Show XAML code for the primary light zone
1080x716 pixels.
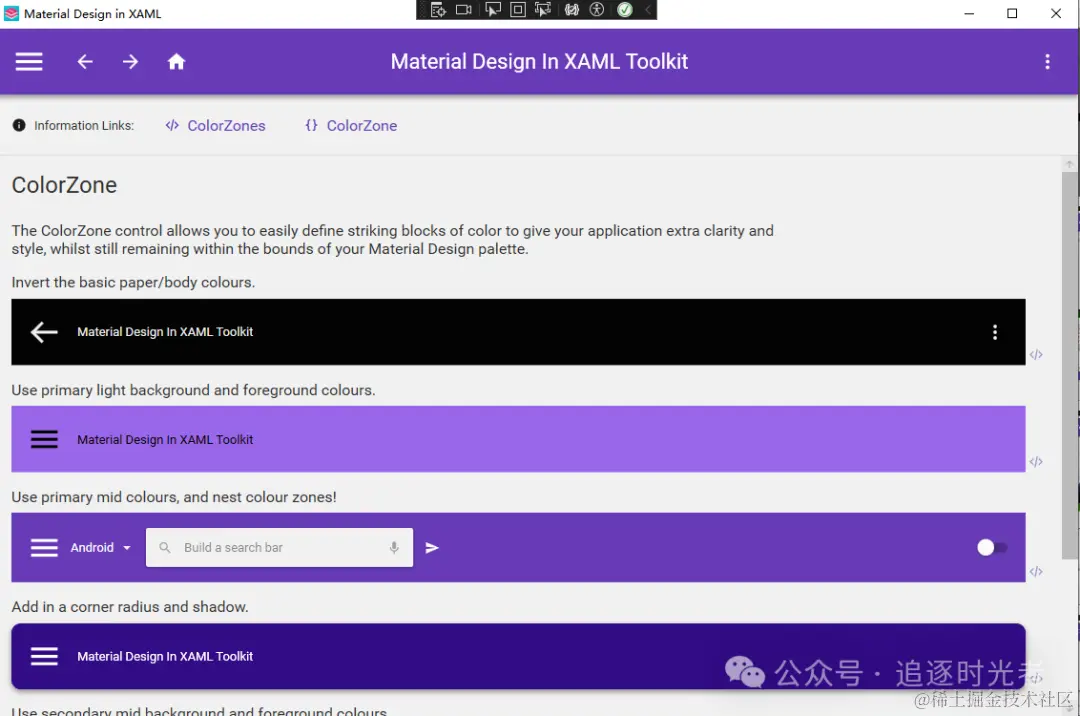(1036, 461)
